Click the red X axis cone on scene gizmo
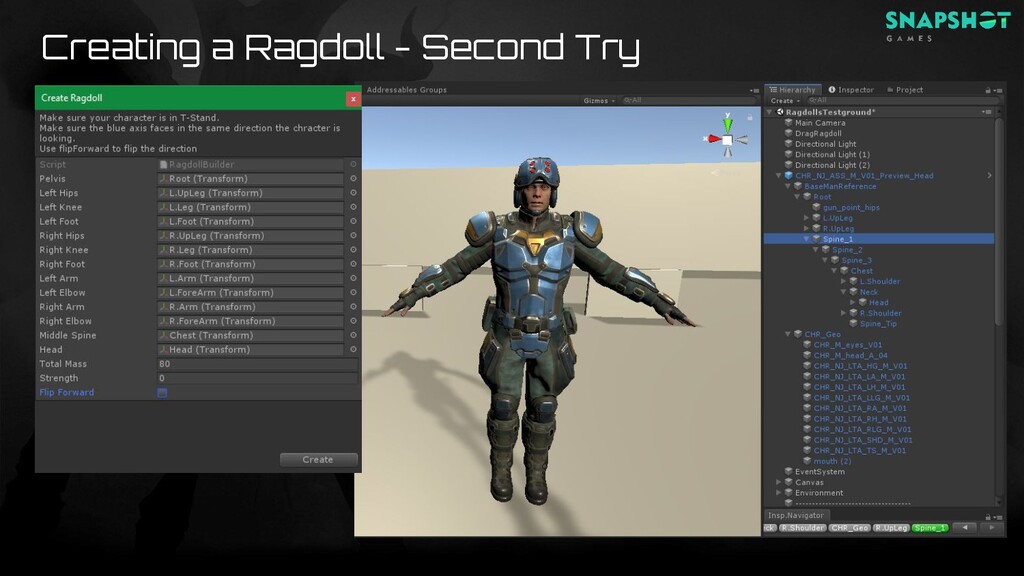Image resolution: width=1024 pixels, height=576 pixels. (714, 138)
